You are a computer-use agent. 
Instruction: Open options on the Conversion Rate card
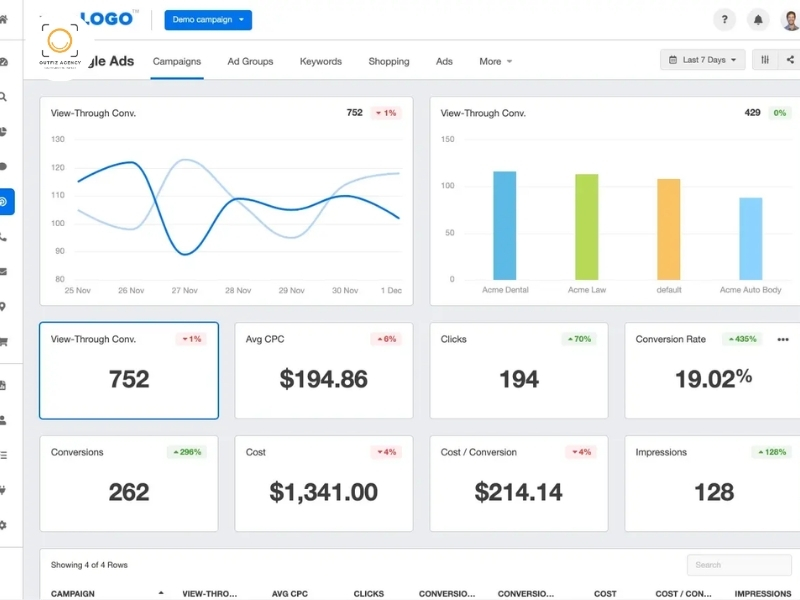pyautogui.click(x=783, y=339)
